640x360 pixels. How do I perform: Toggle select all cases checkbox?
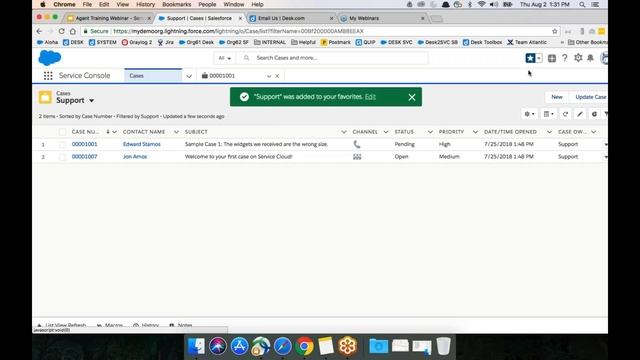(x=62, y=132)
